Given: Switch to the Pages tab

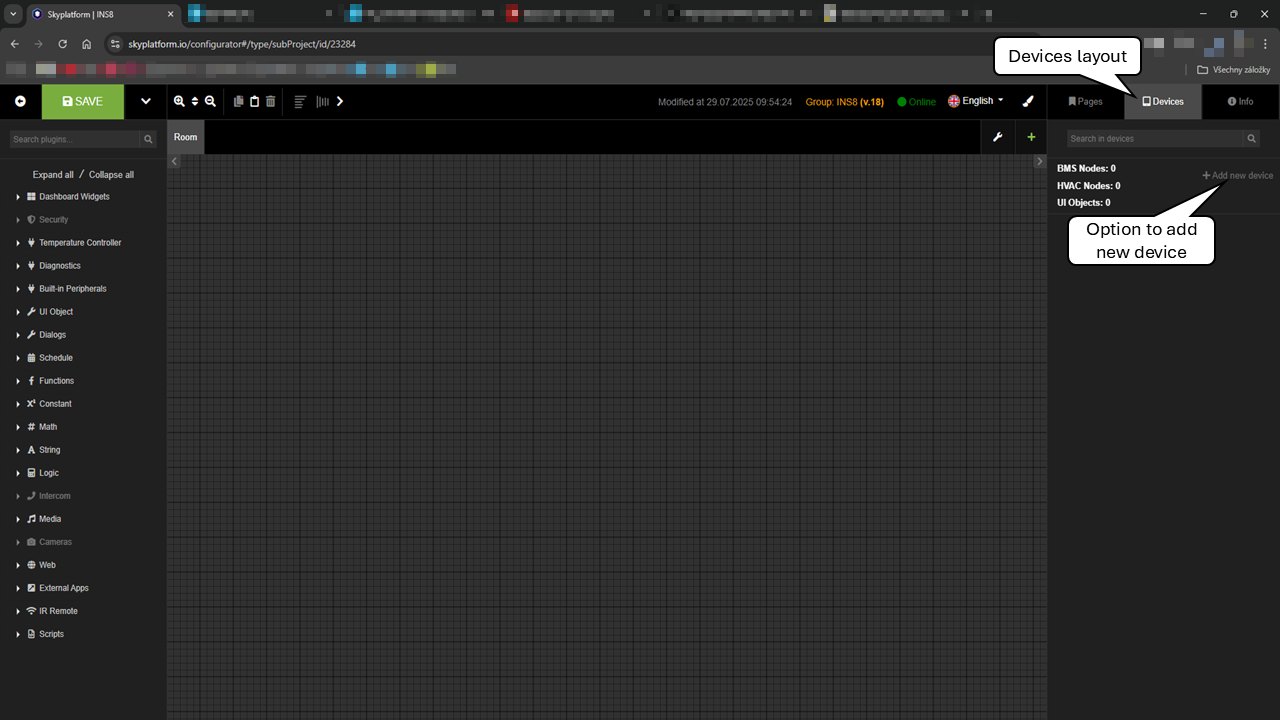Looking at the screenshot, I should click(x=1085, y=102).
